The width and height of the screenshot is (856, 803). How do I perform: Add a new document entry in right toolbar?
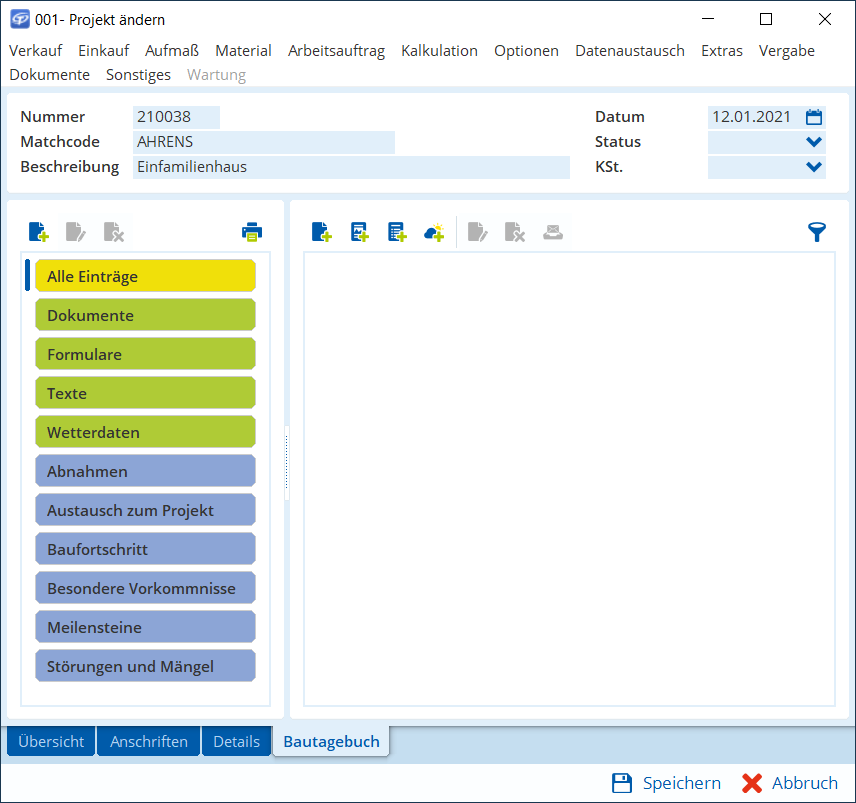point(322,232)
